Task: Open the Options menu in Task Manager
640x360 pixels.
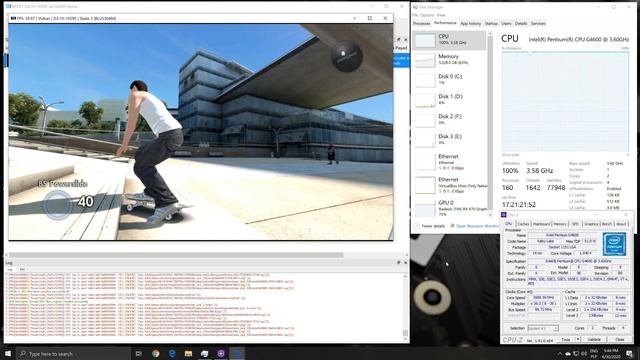Action: (427, 15)
